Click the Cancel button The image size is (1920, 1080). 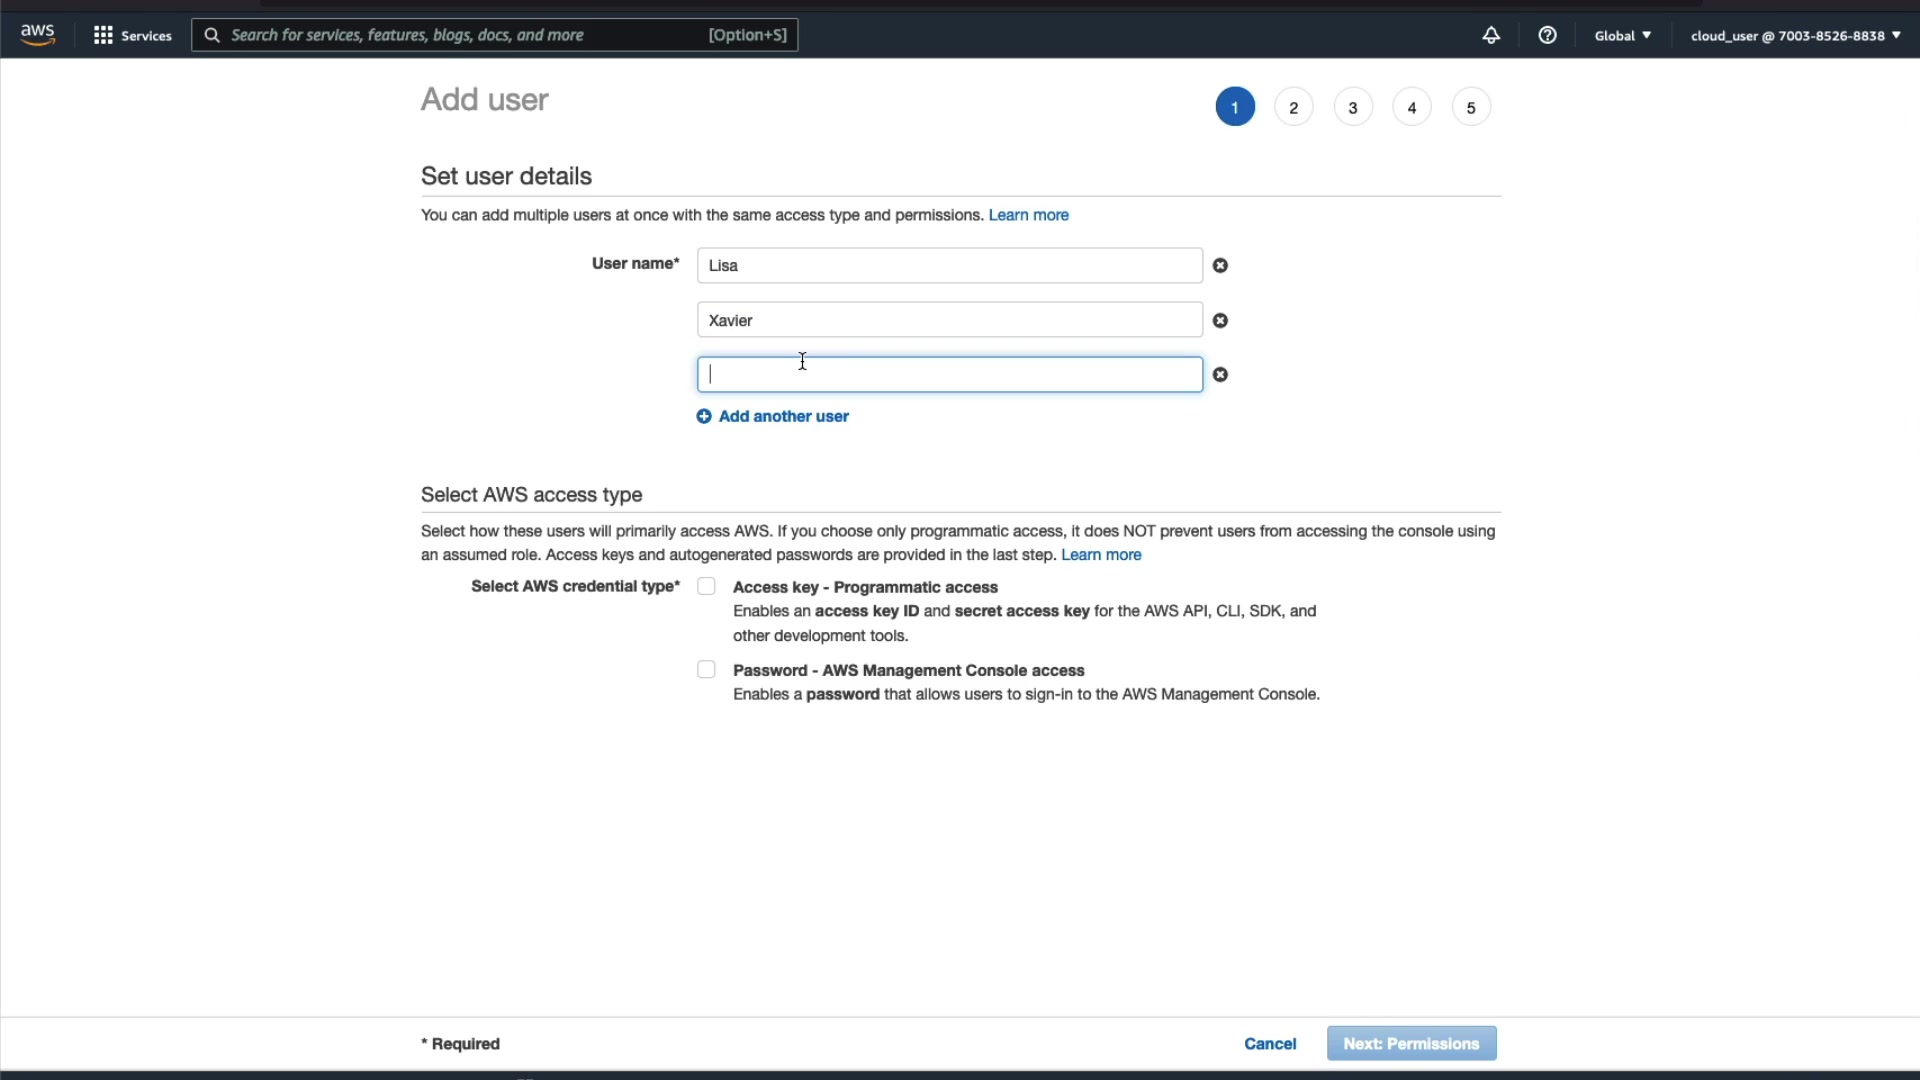coord(1270,1044)
